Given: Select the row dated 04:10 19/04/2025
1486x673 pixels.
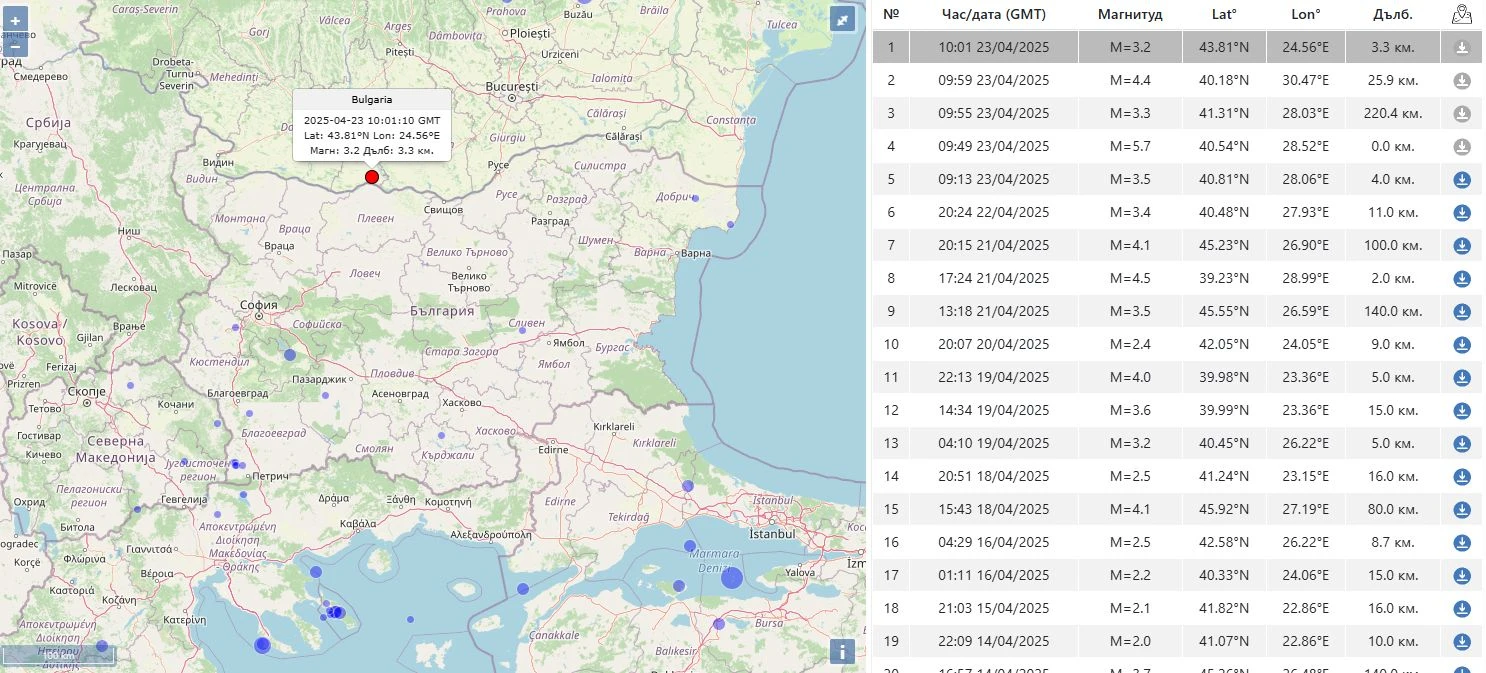Looking at the screenshot, I should pyautogui.click(x=1177, y=443).
